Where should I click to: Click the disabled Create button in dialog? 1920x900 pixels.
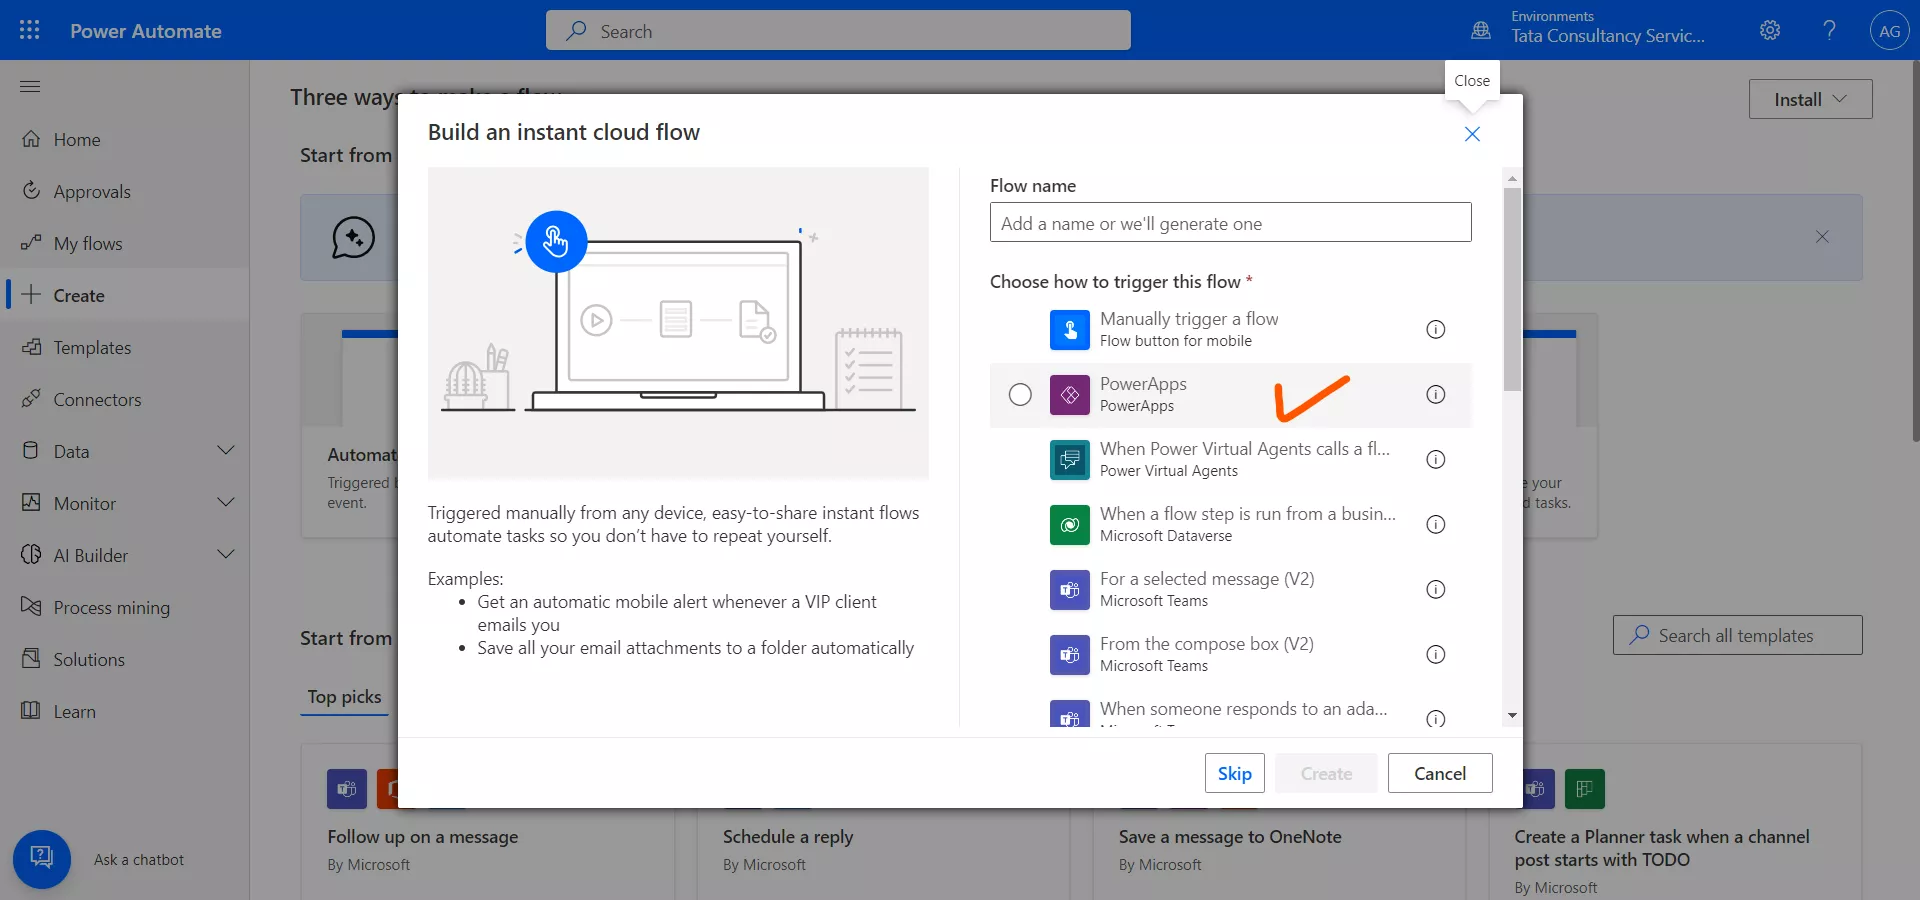(1326, 773)
